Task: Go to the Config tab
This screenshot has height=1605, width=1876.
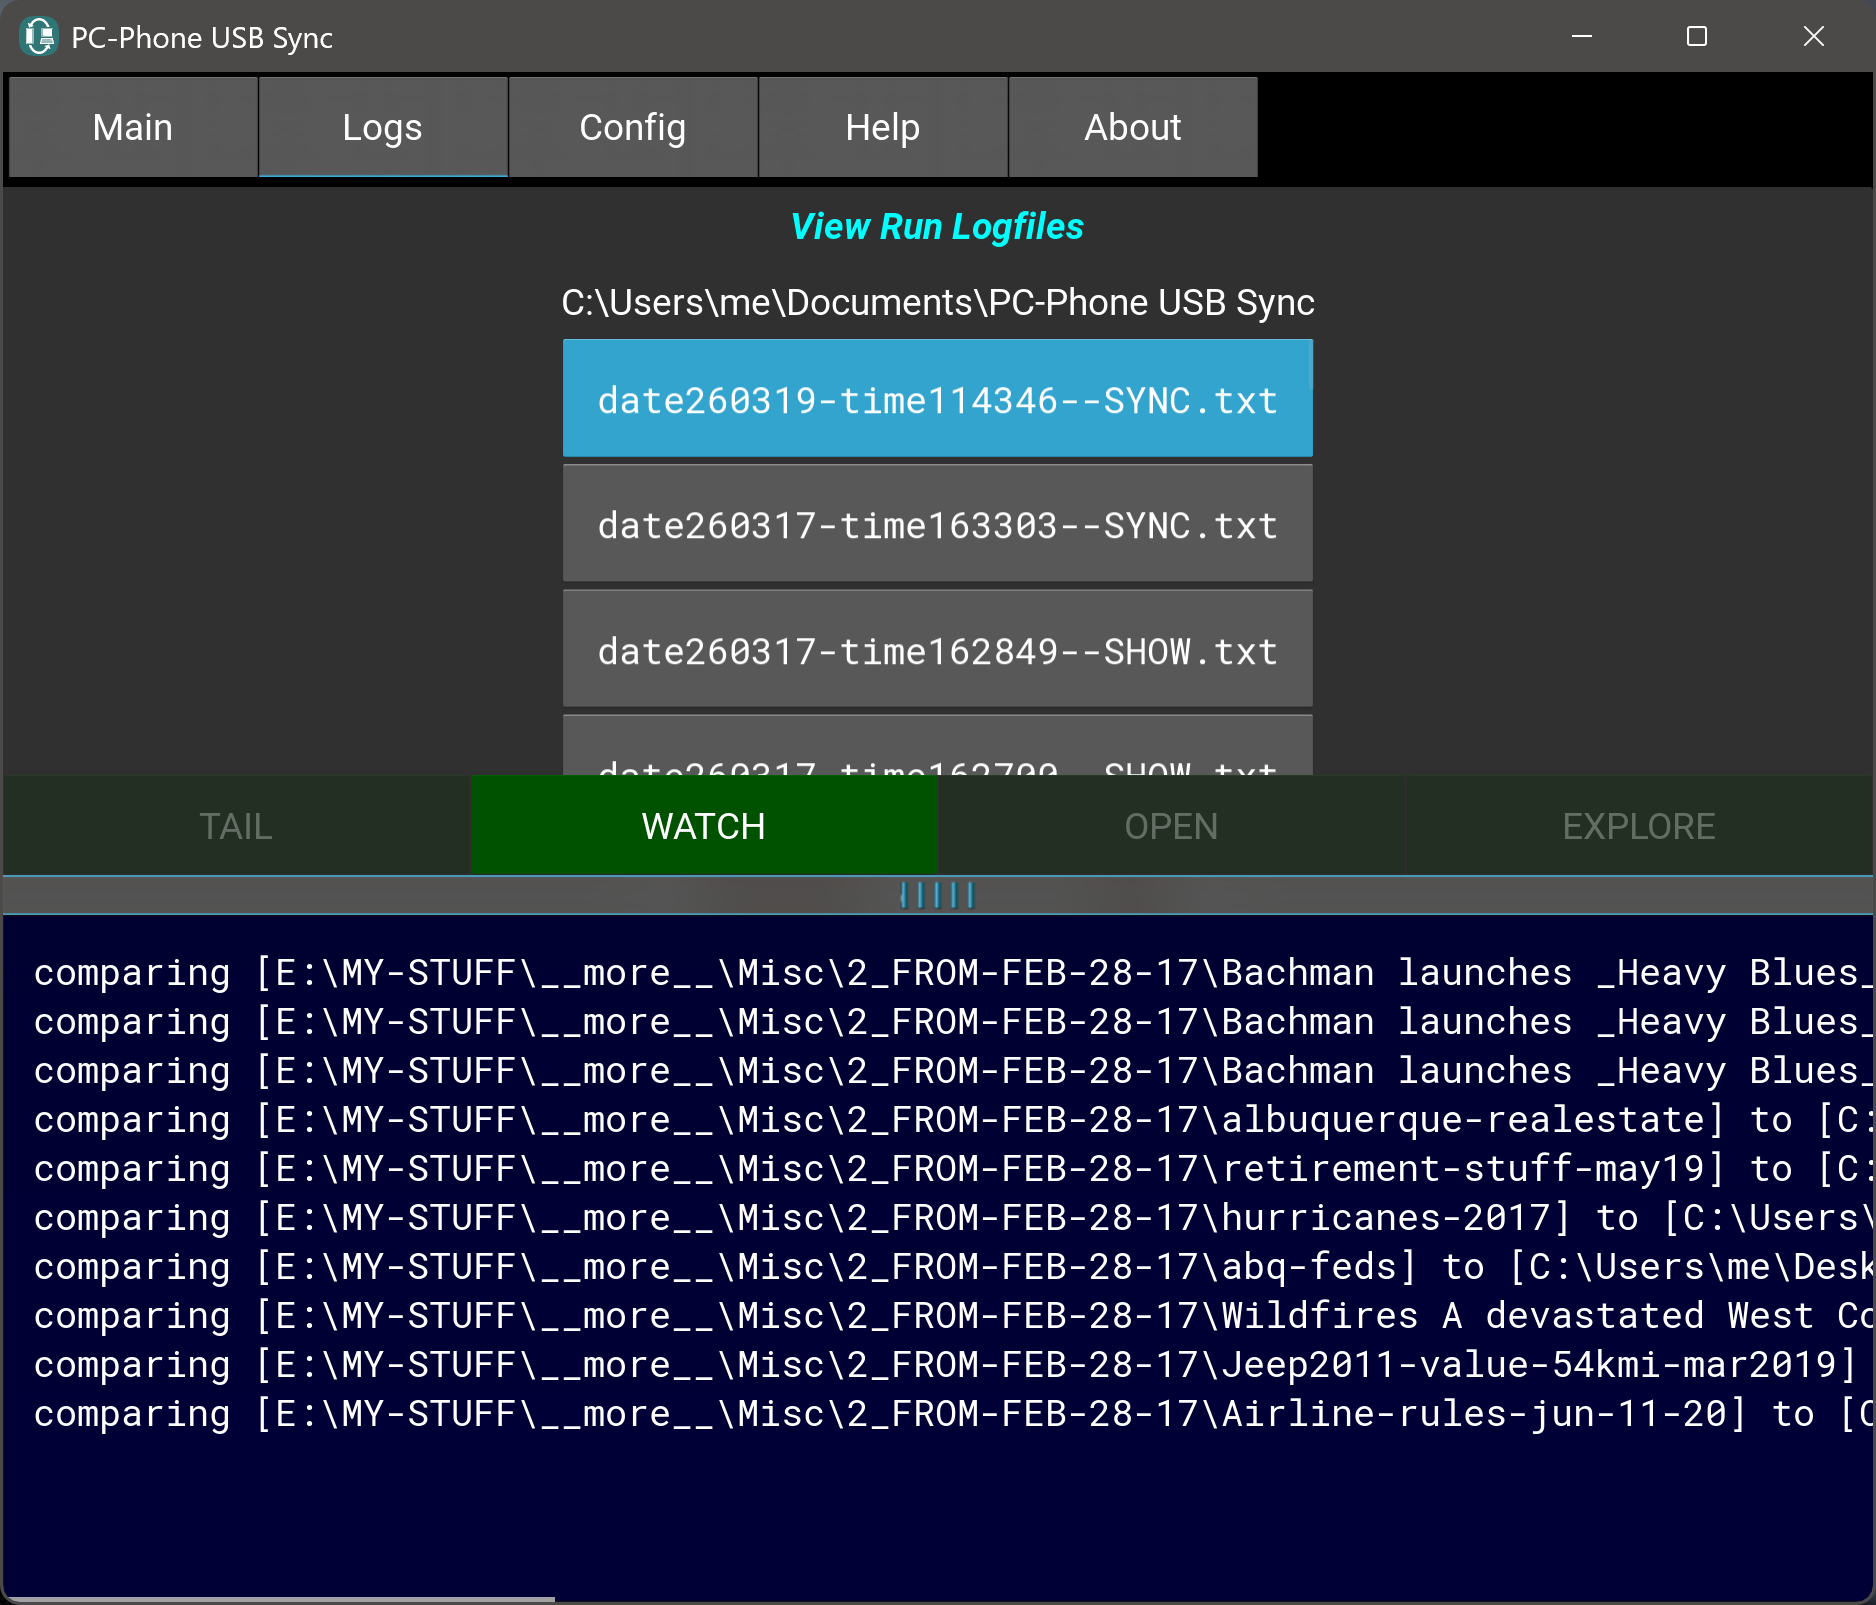Action: pyautogui.click(x=632, y=127)
